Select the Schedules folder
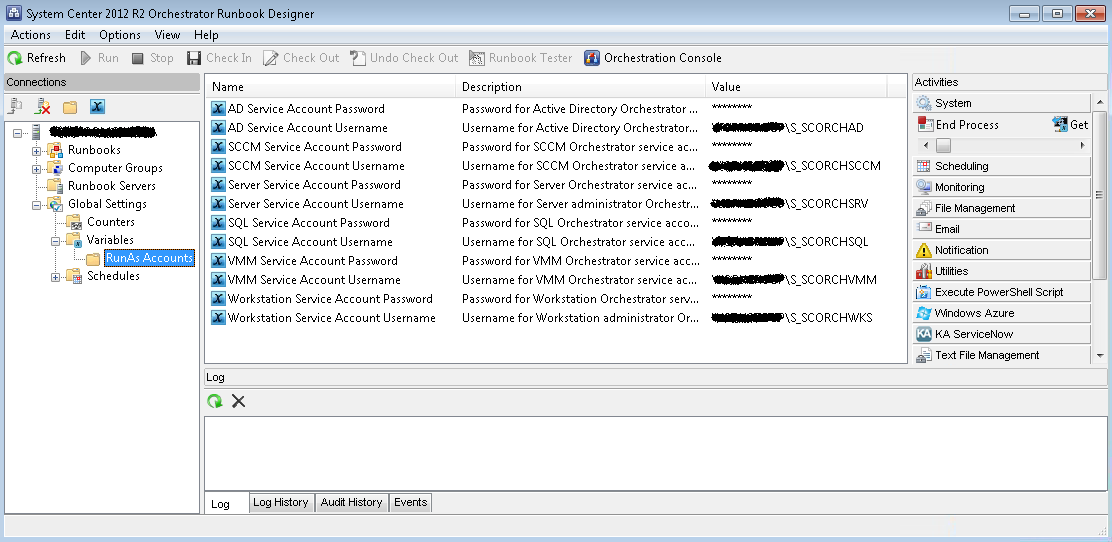Viewport: 1112px width, 542px height. (113, 276)
